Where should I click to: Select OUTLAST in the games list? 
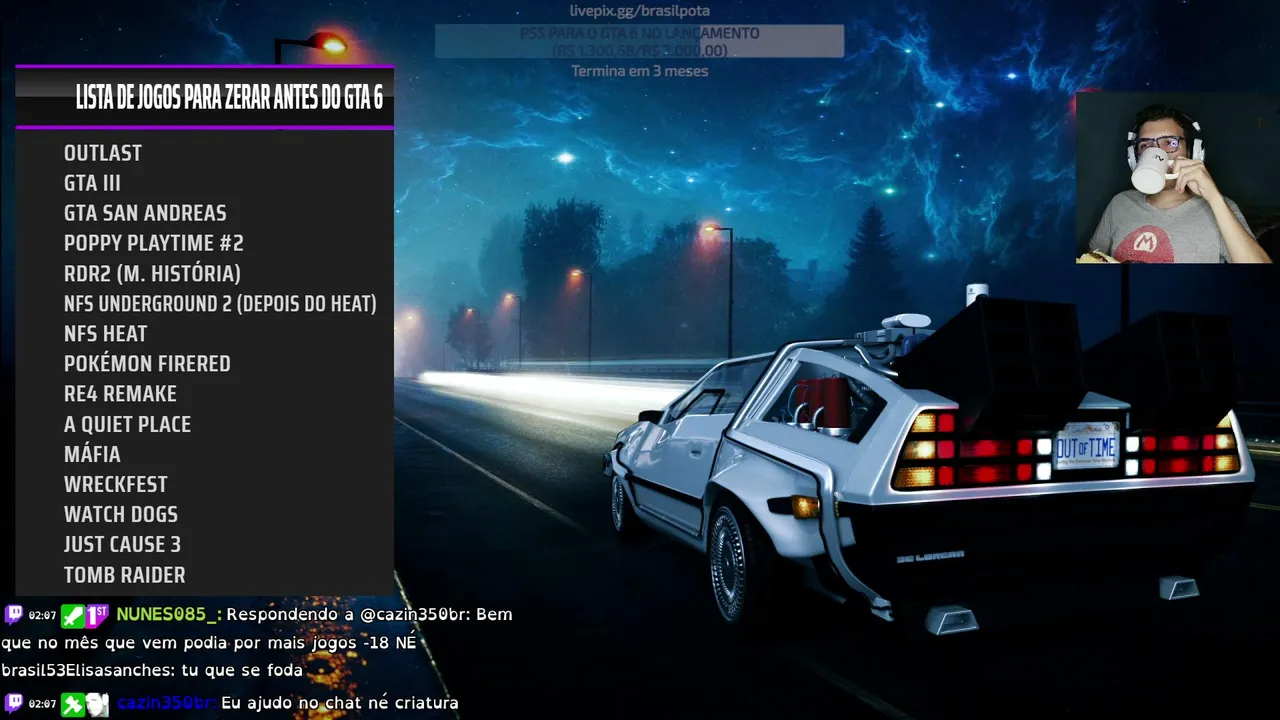(103, 153)
